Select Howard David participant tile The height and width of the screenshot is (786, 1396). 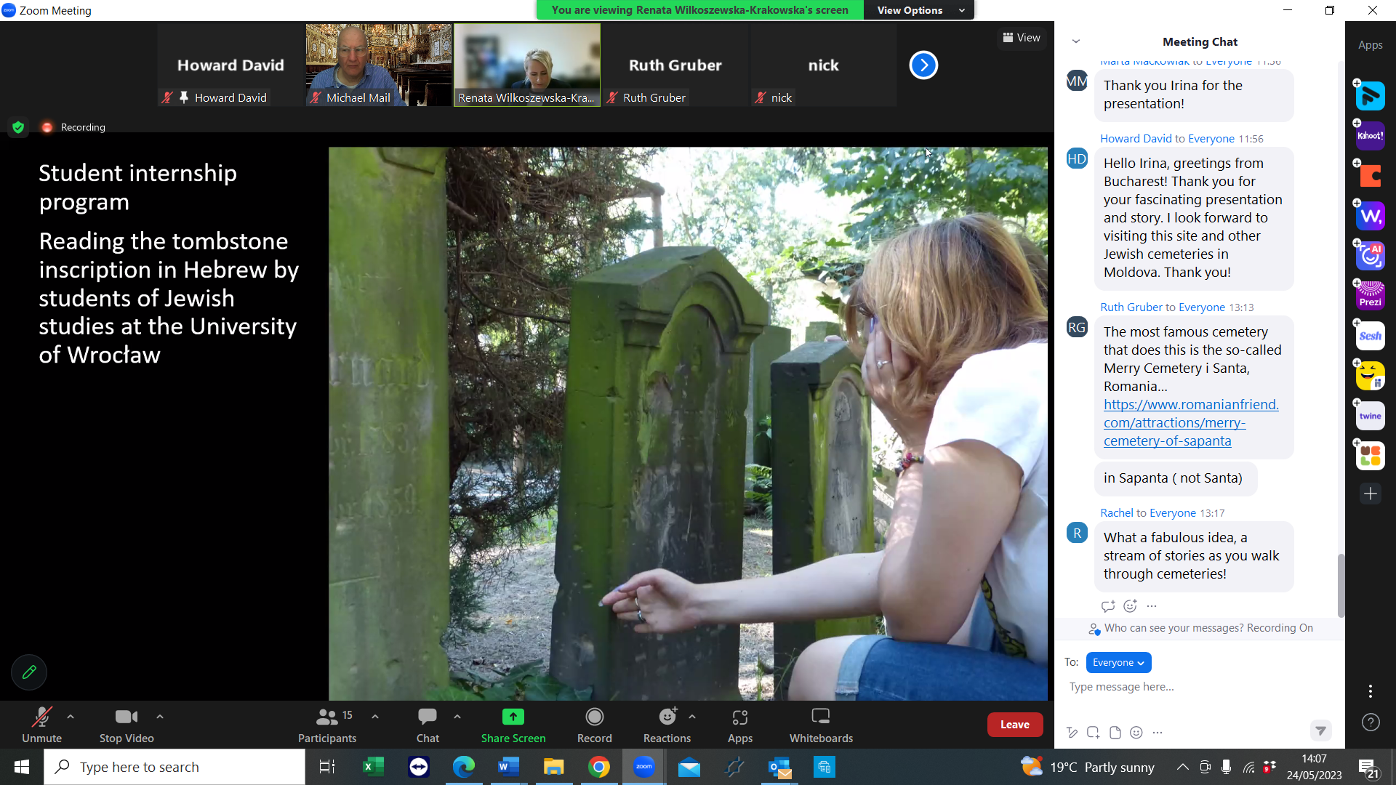click(x=230, y=65)
